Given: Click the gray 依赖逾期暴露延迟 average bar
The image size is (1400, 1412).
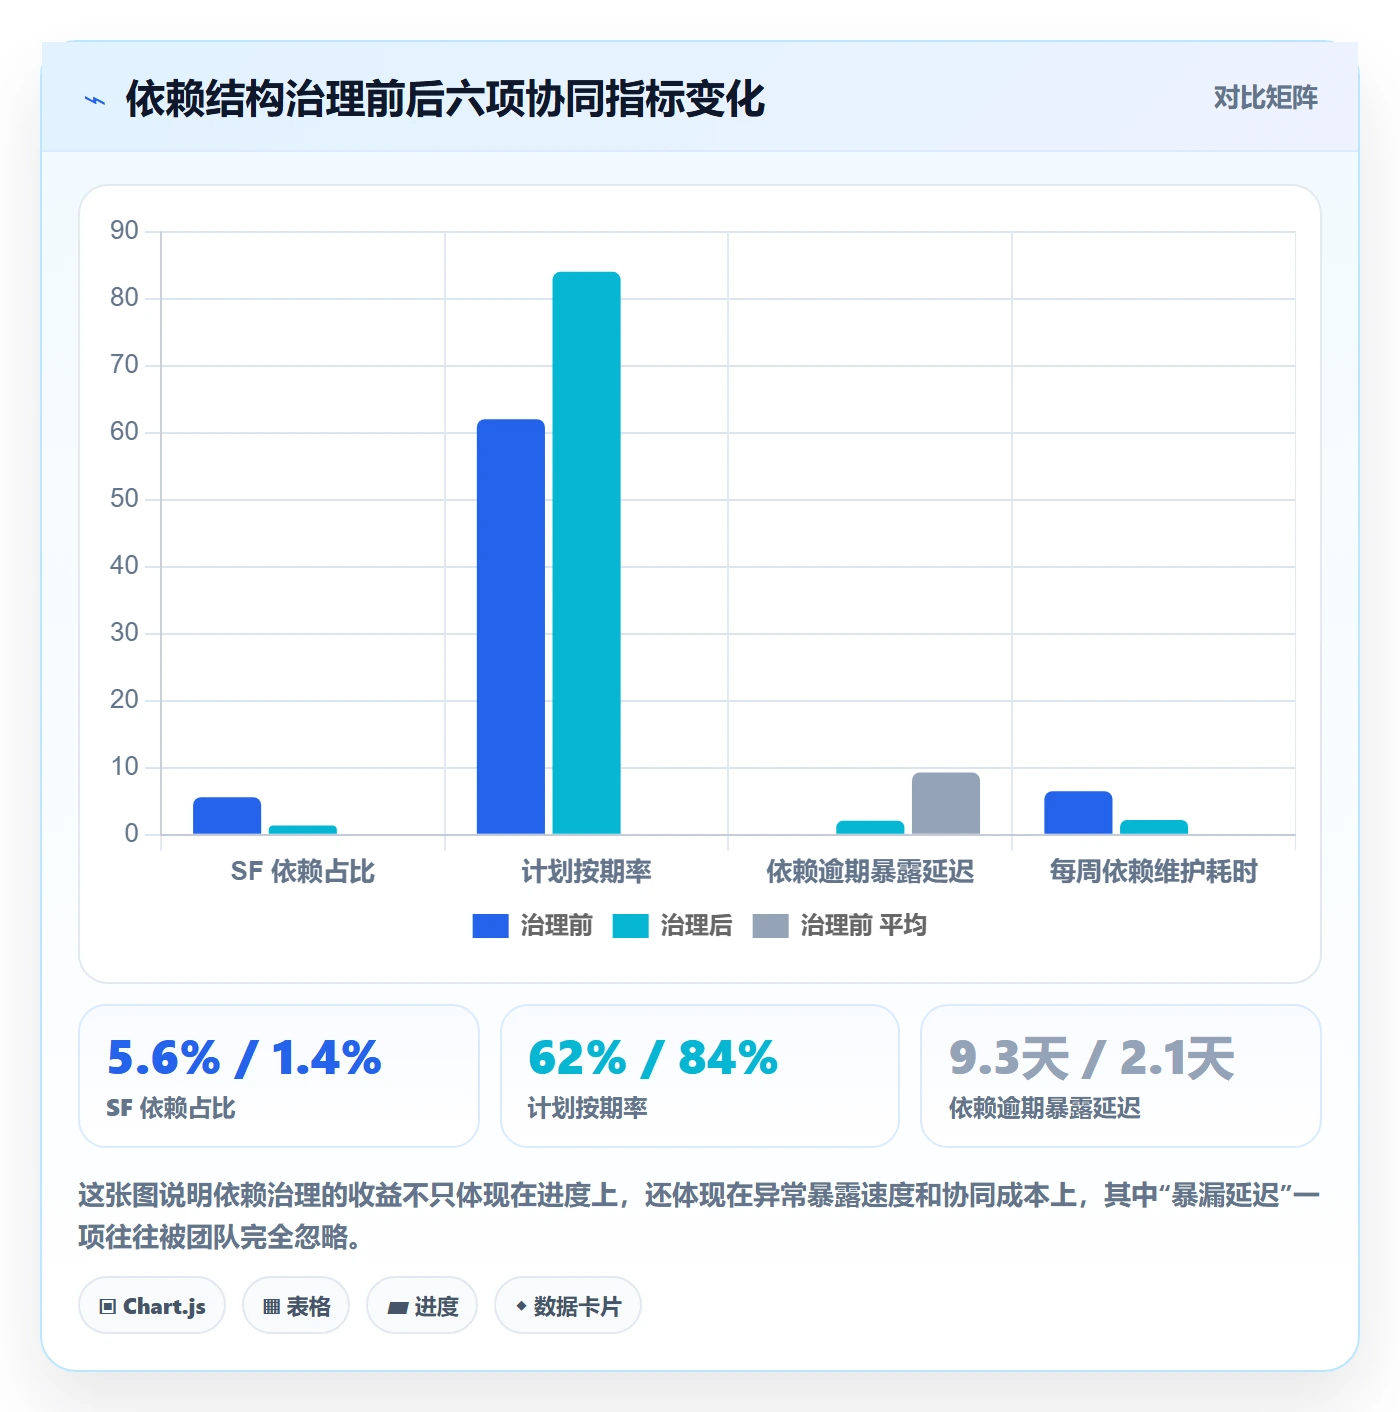Looking at the screenshot, I should [x=946, y=803].
